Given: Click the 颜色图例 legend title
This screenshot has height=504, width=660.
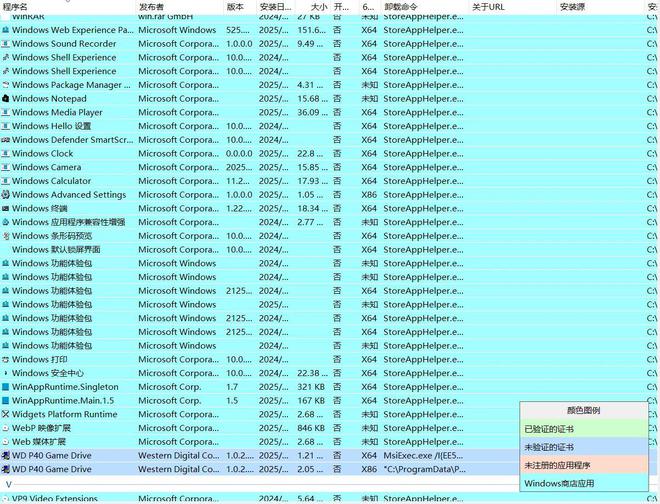Looking at the screenshot, I should [x=583, y=411].
